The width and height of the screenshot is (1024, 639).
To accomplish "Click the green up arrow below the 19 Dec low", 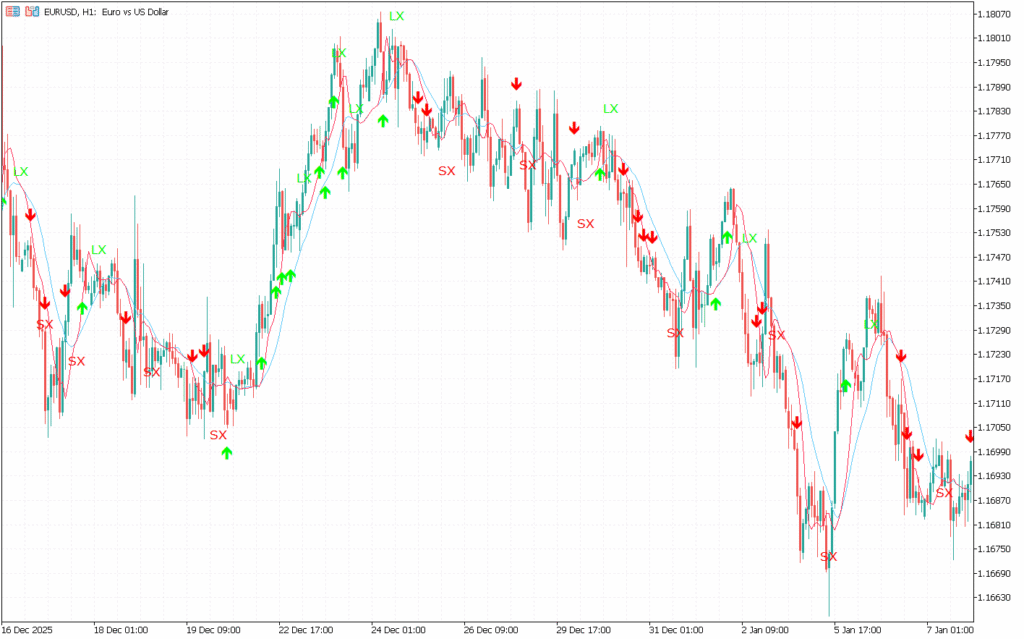I will (227, 453).
